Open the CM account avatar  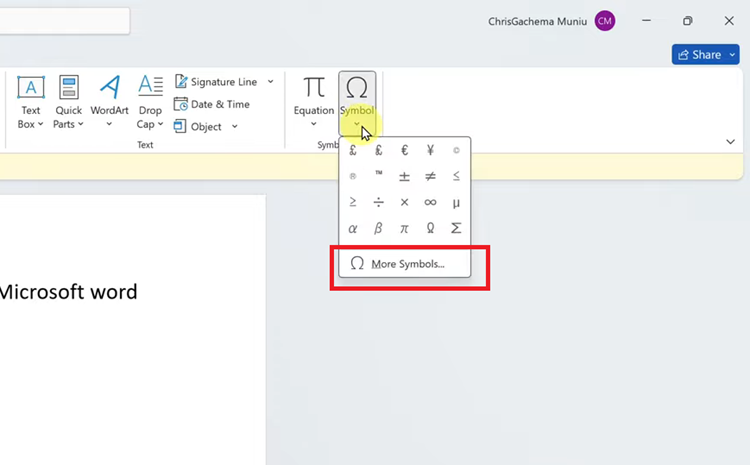[605, 21]
